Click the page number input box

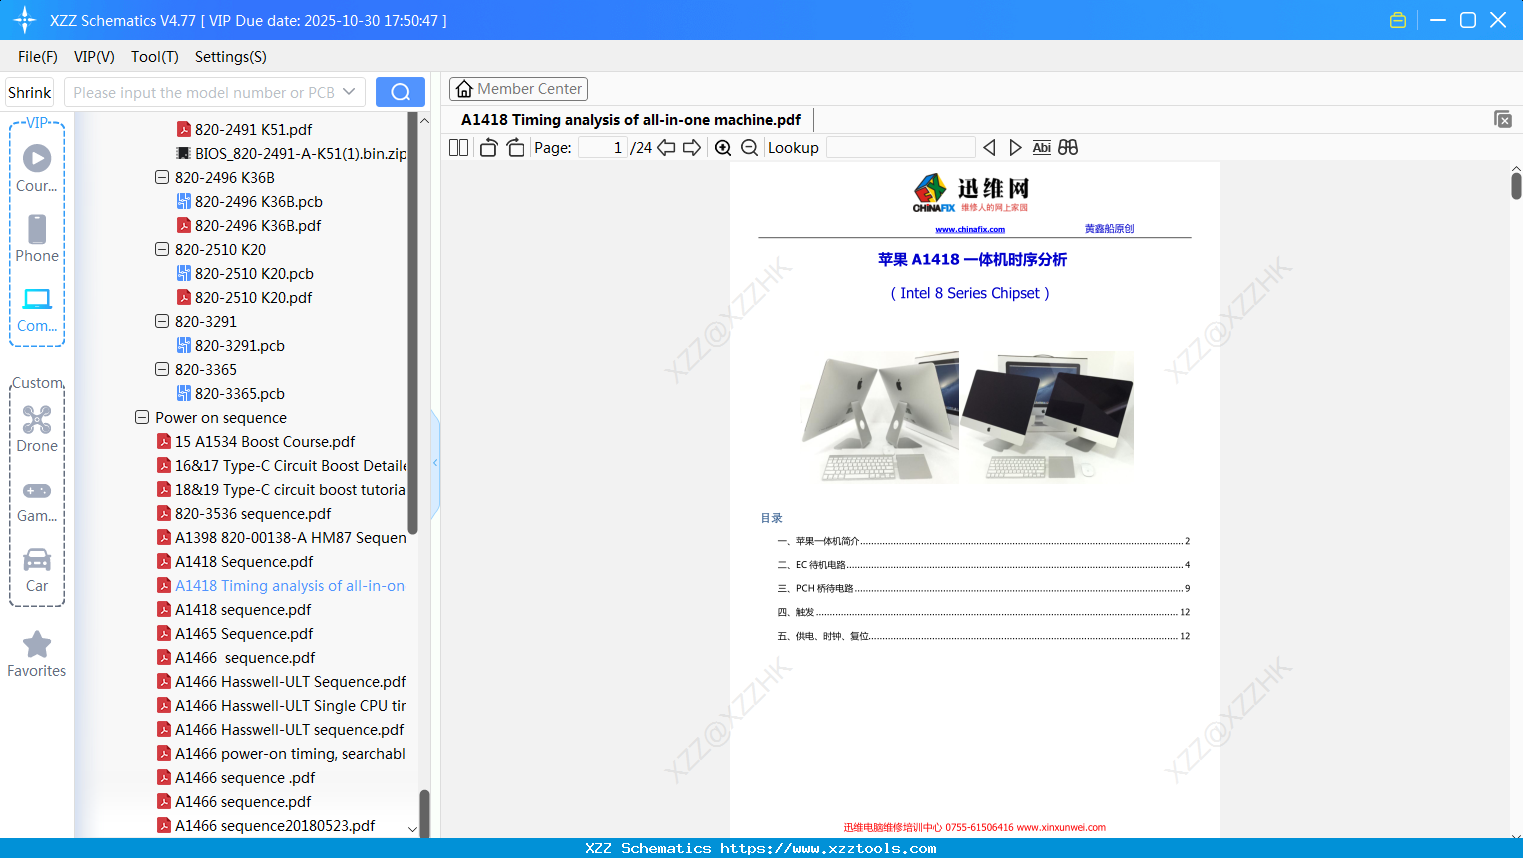tap(603, 148)
